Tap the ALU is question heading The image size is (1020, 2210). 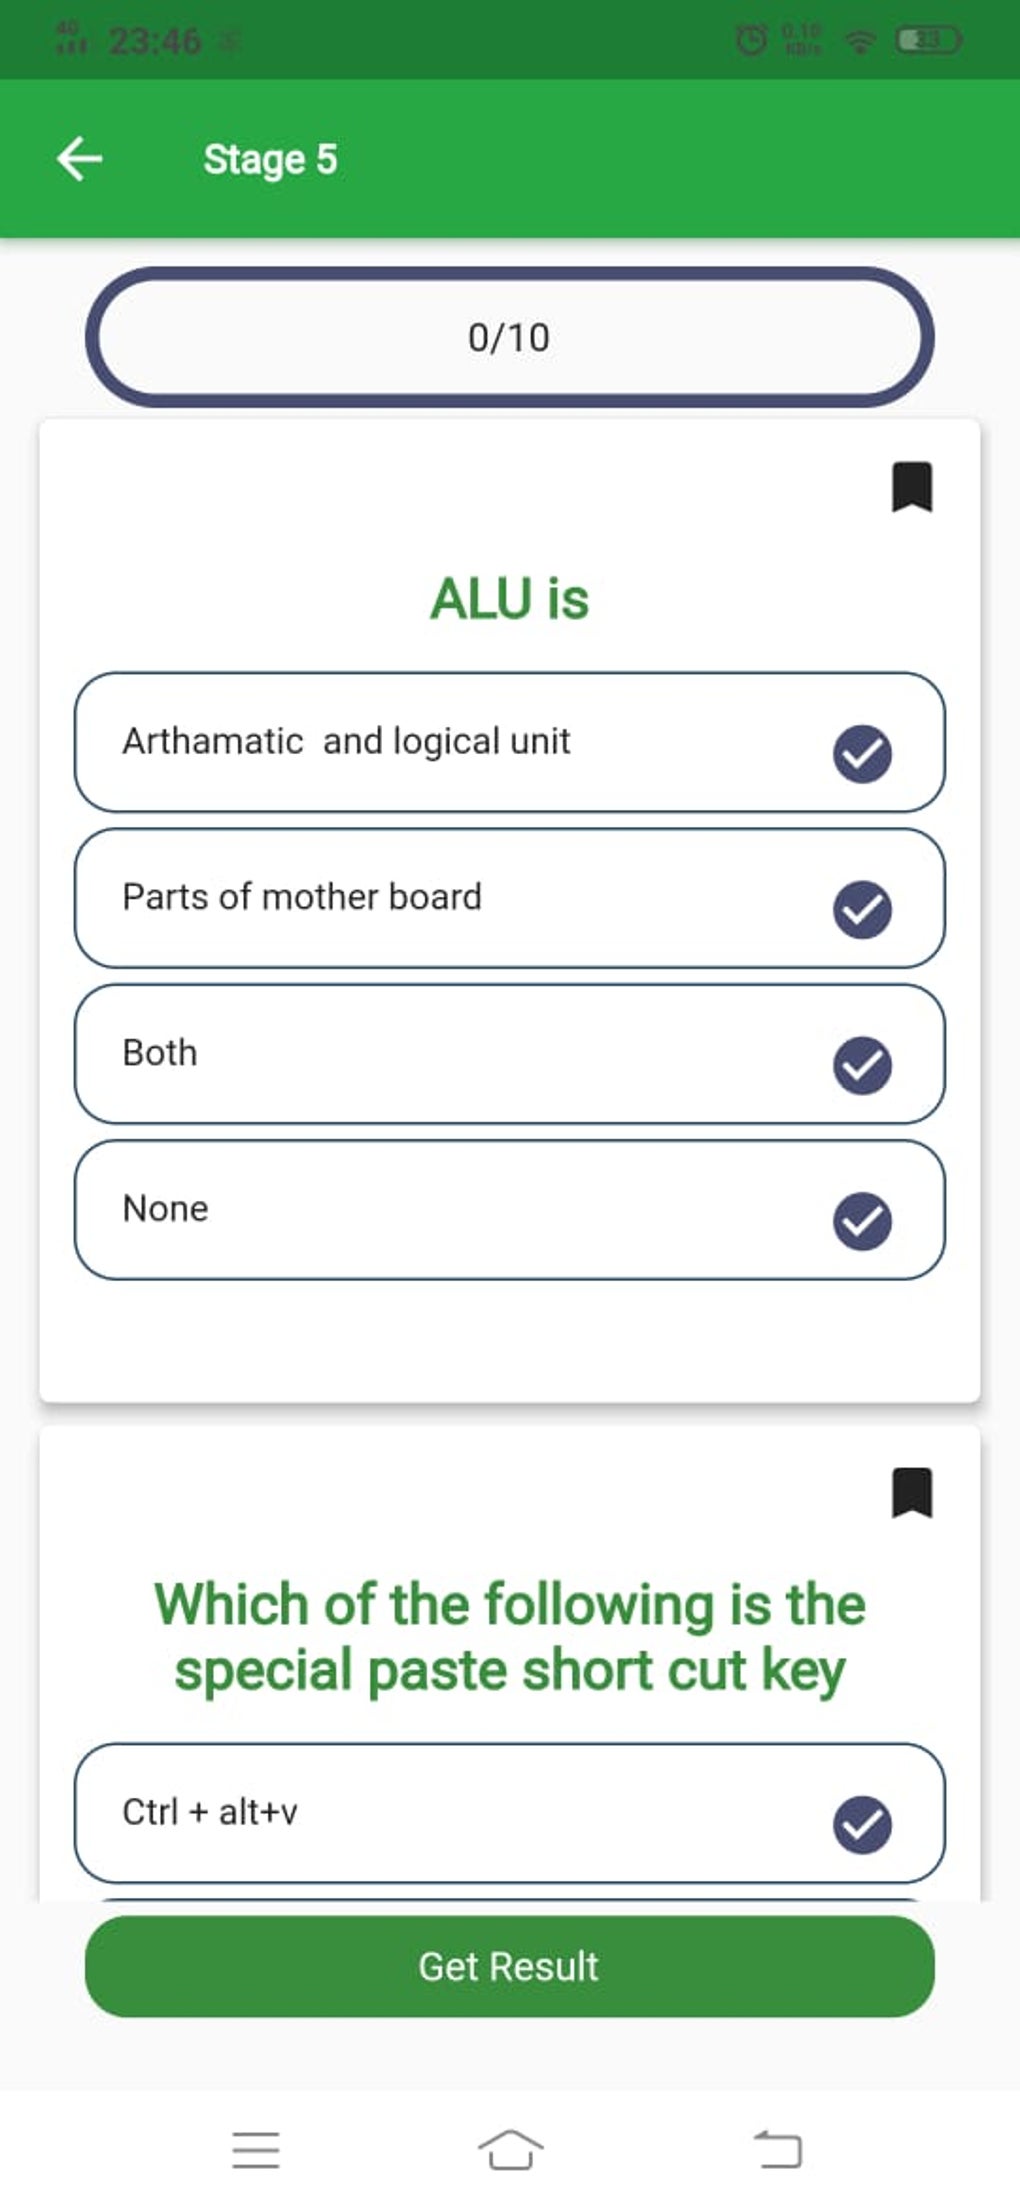510,599
